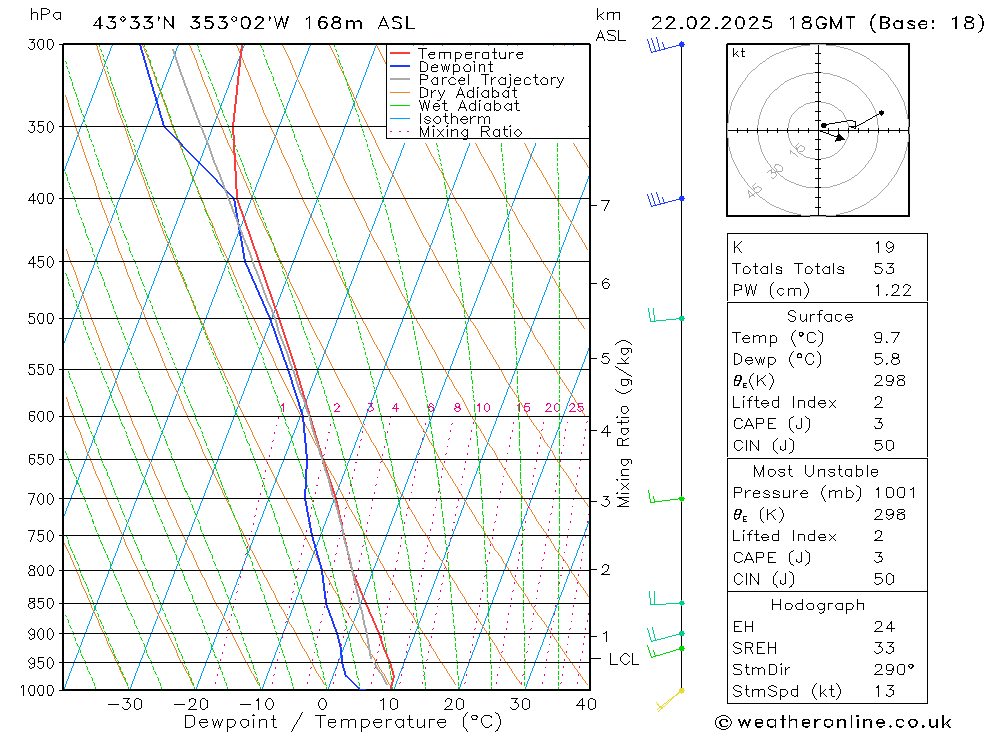
Task: Select the Wet Adiabat legend entry
Action: (455, 106)
